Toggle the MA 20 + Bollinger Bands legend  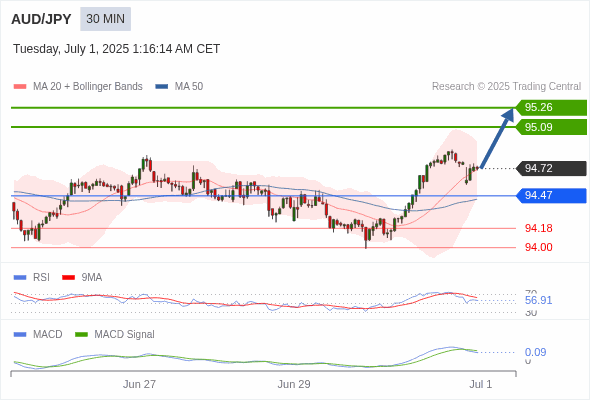[x=78, y=87]
